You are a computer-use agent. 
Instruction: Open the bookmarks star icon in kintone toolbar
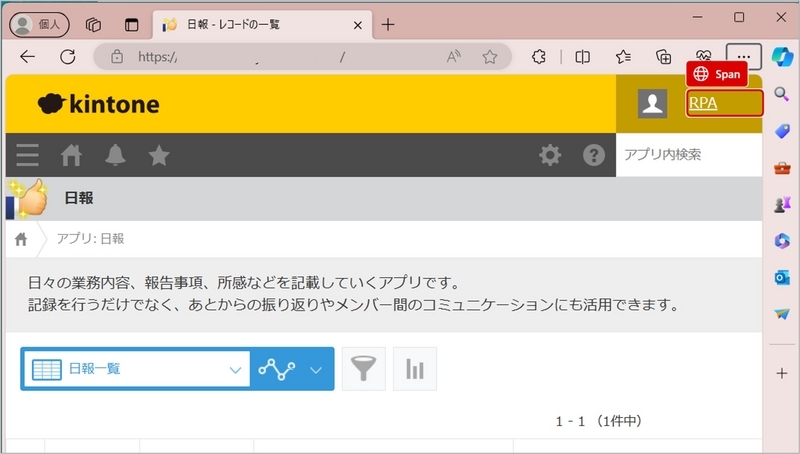(x=159, y=155)
